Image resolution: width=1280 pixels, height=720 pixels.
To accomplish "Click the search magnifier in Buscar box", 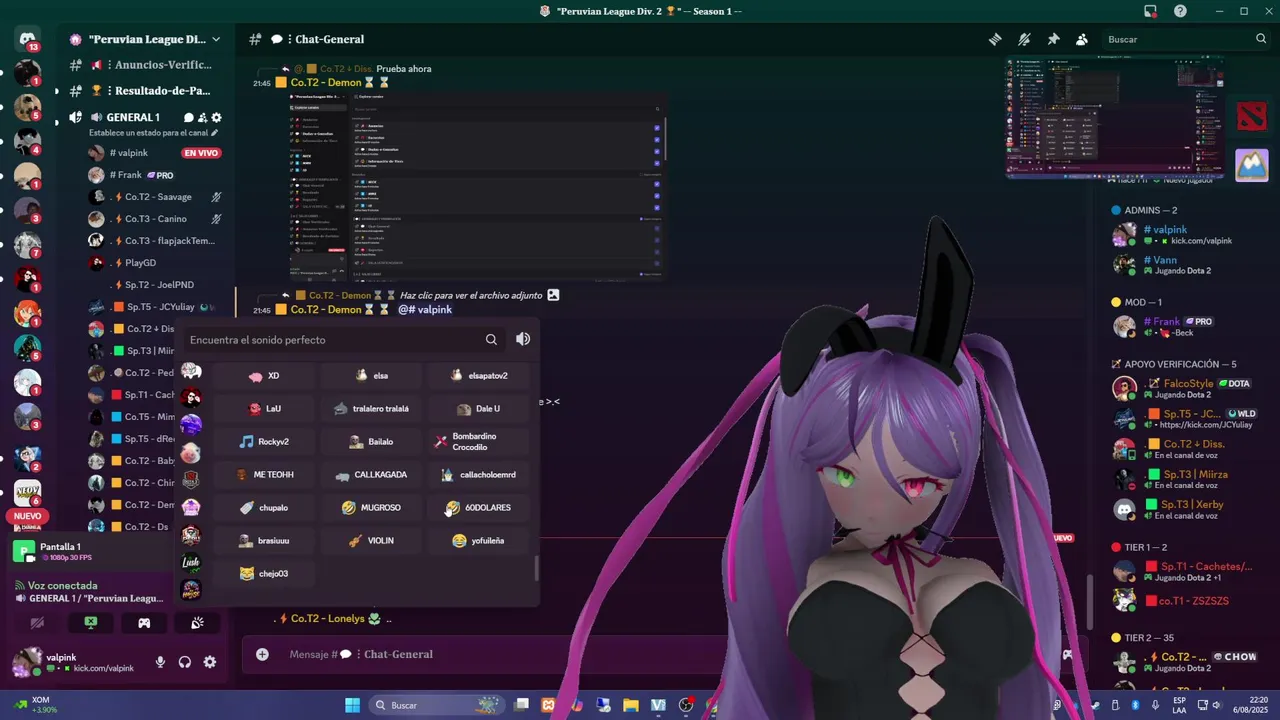I will click(1261, 39).
